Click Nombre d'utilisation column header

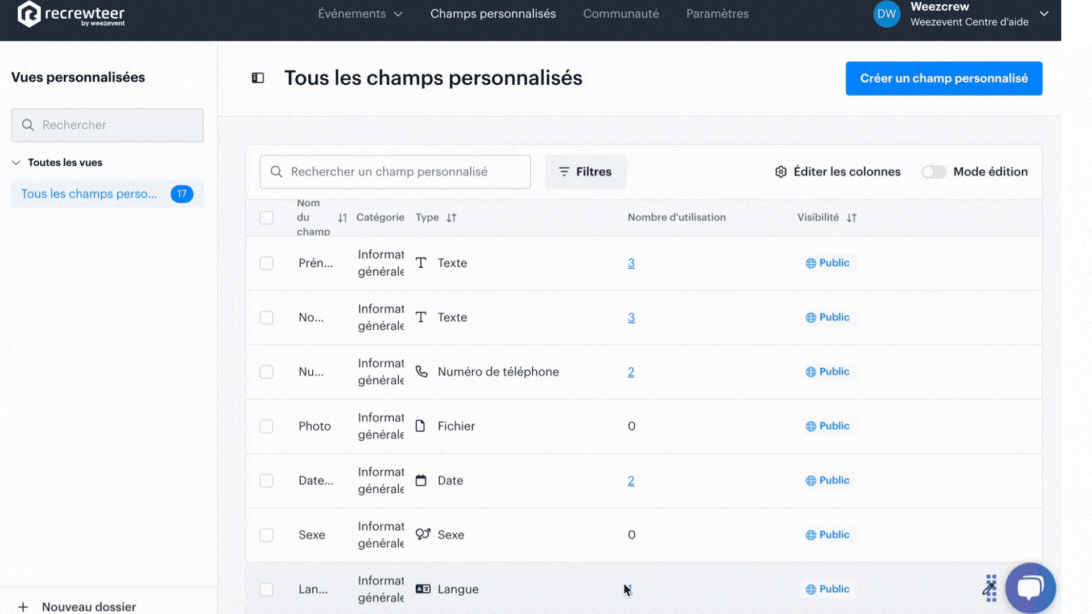click(x=676, y=218)
